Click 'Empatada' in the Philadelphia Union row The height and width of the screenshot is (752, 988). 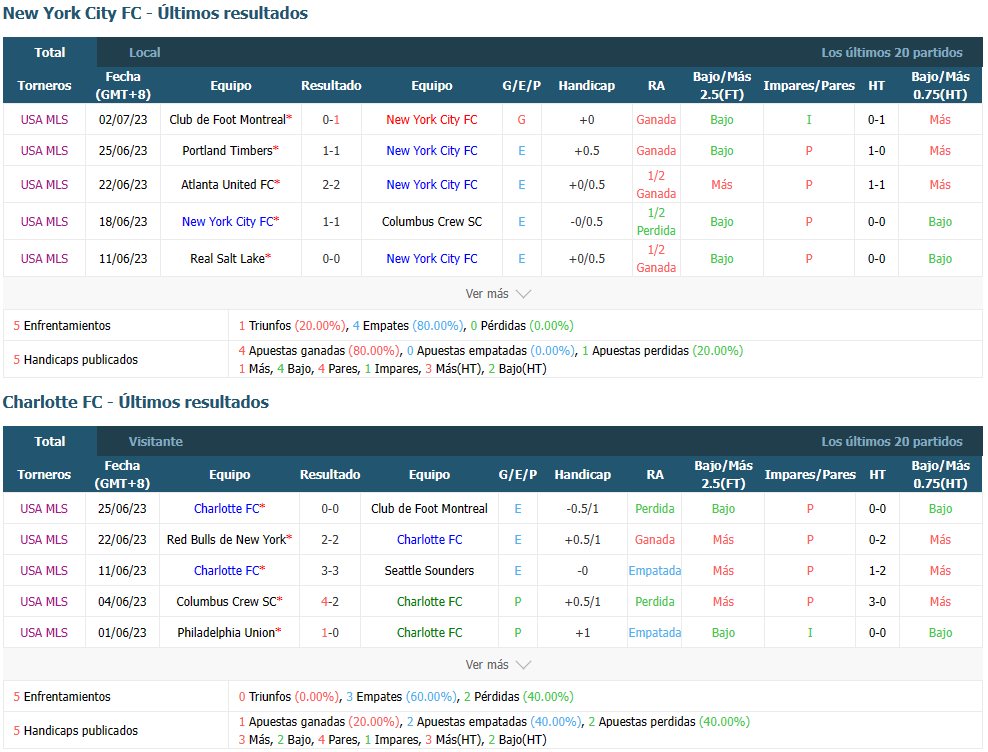click(x=655, y=632)
